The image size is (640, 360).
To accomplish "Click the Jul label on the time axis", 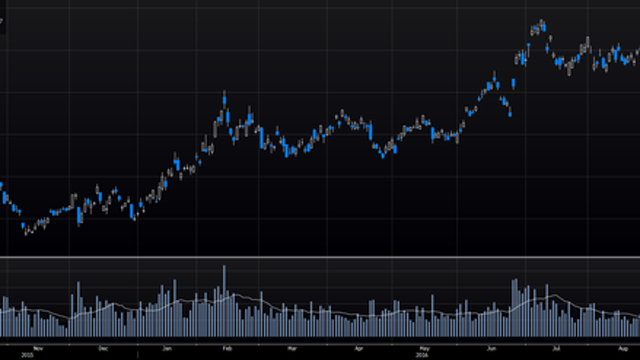I will pyautogui.click(x=556, y=349).
